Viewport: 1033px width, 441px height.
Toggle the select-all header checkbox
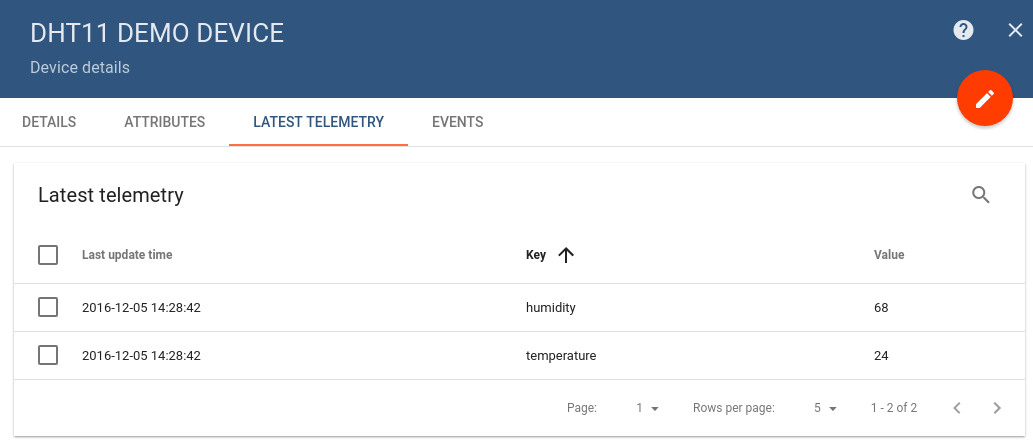pyautogui.click(x=48, y=255)
